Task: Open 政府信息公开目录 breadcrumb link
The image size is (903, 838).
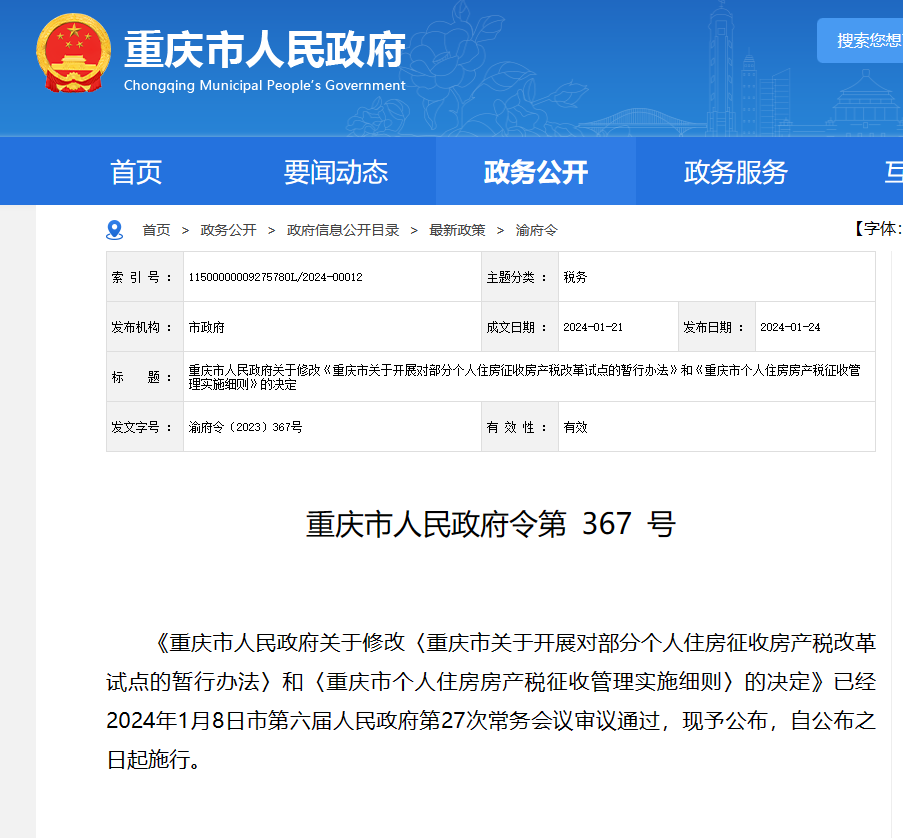Action: [343, 230]
